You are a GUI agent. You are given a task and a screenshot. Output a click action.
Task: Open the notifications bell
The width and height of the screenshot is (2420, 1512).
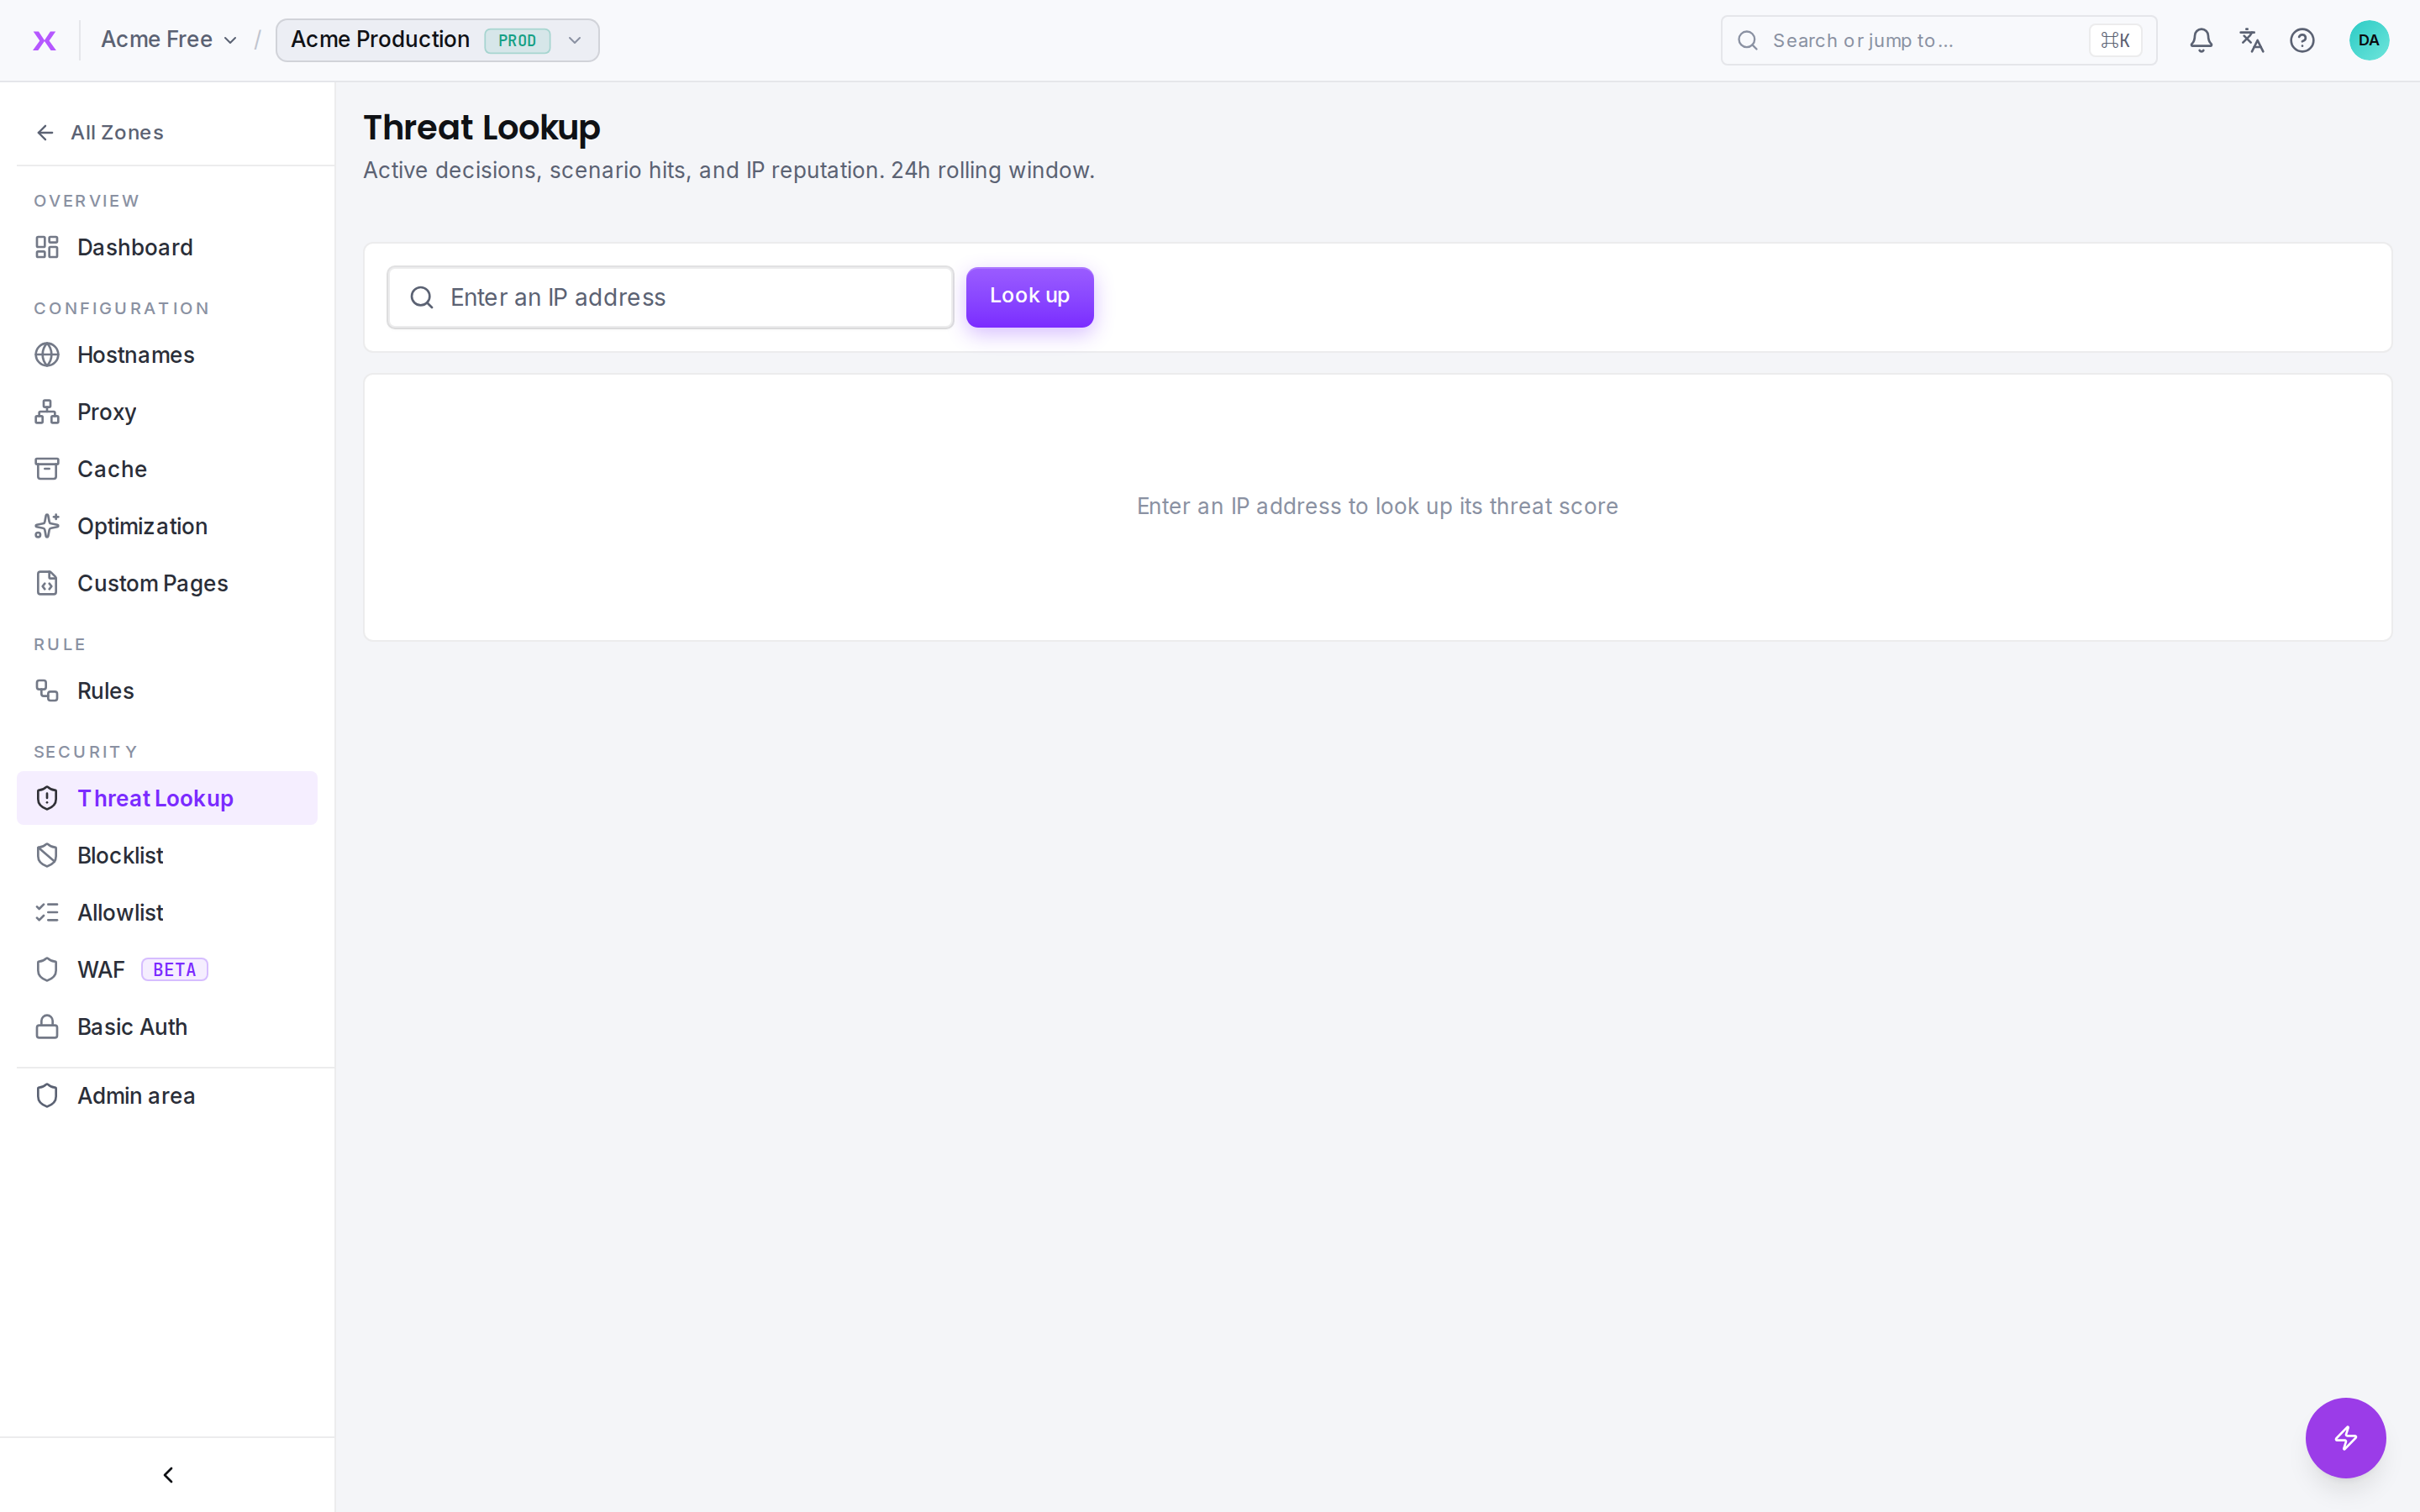[x=2200, y=40]
